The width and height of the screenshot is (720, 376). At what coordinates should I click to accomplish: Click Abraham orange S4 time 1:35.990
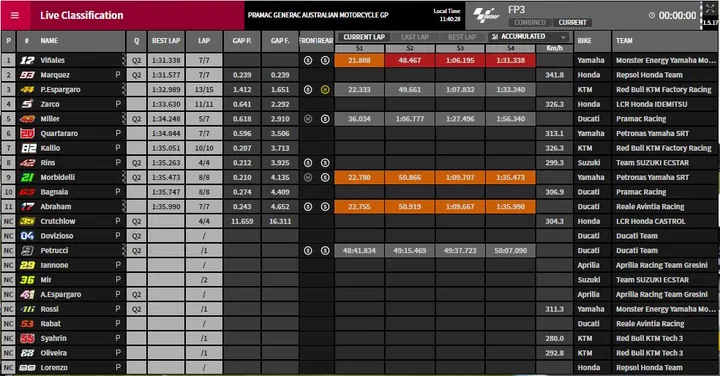coord(511,207)
